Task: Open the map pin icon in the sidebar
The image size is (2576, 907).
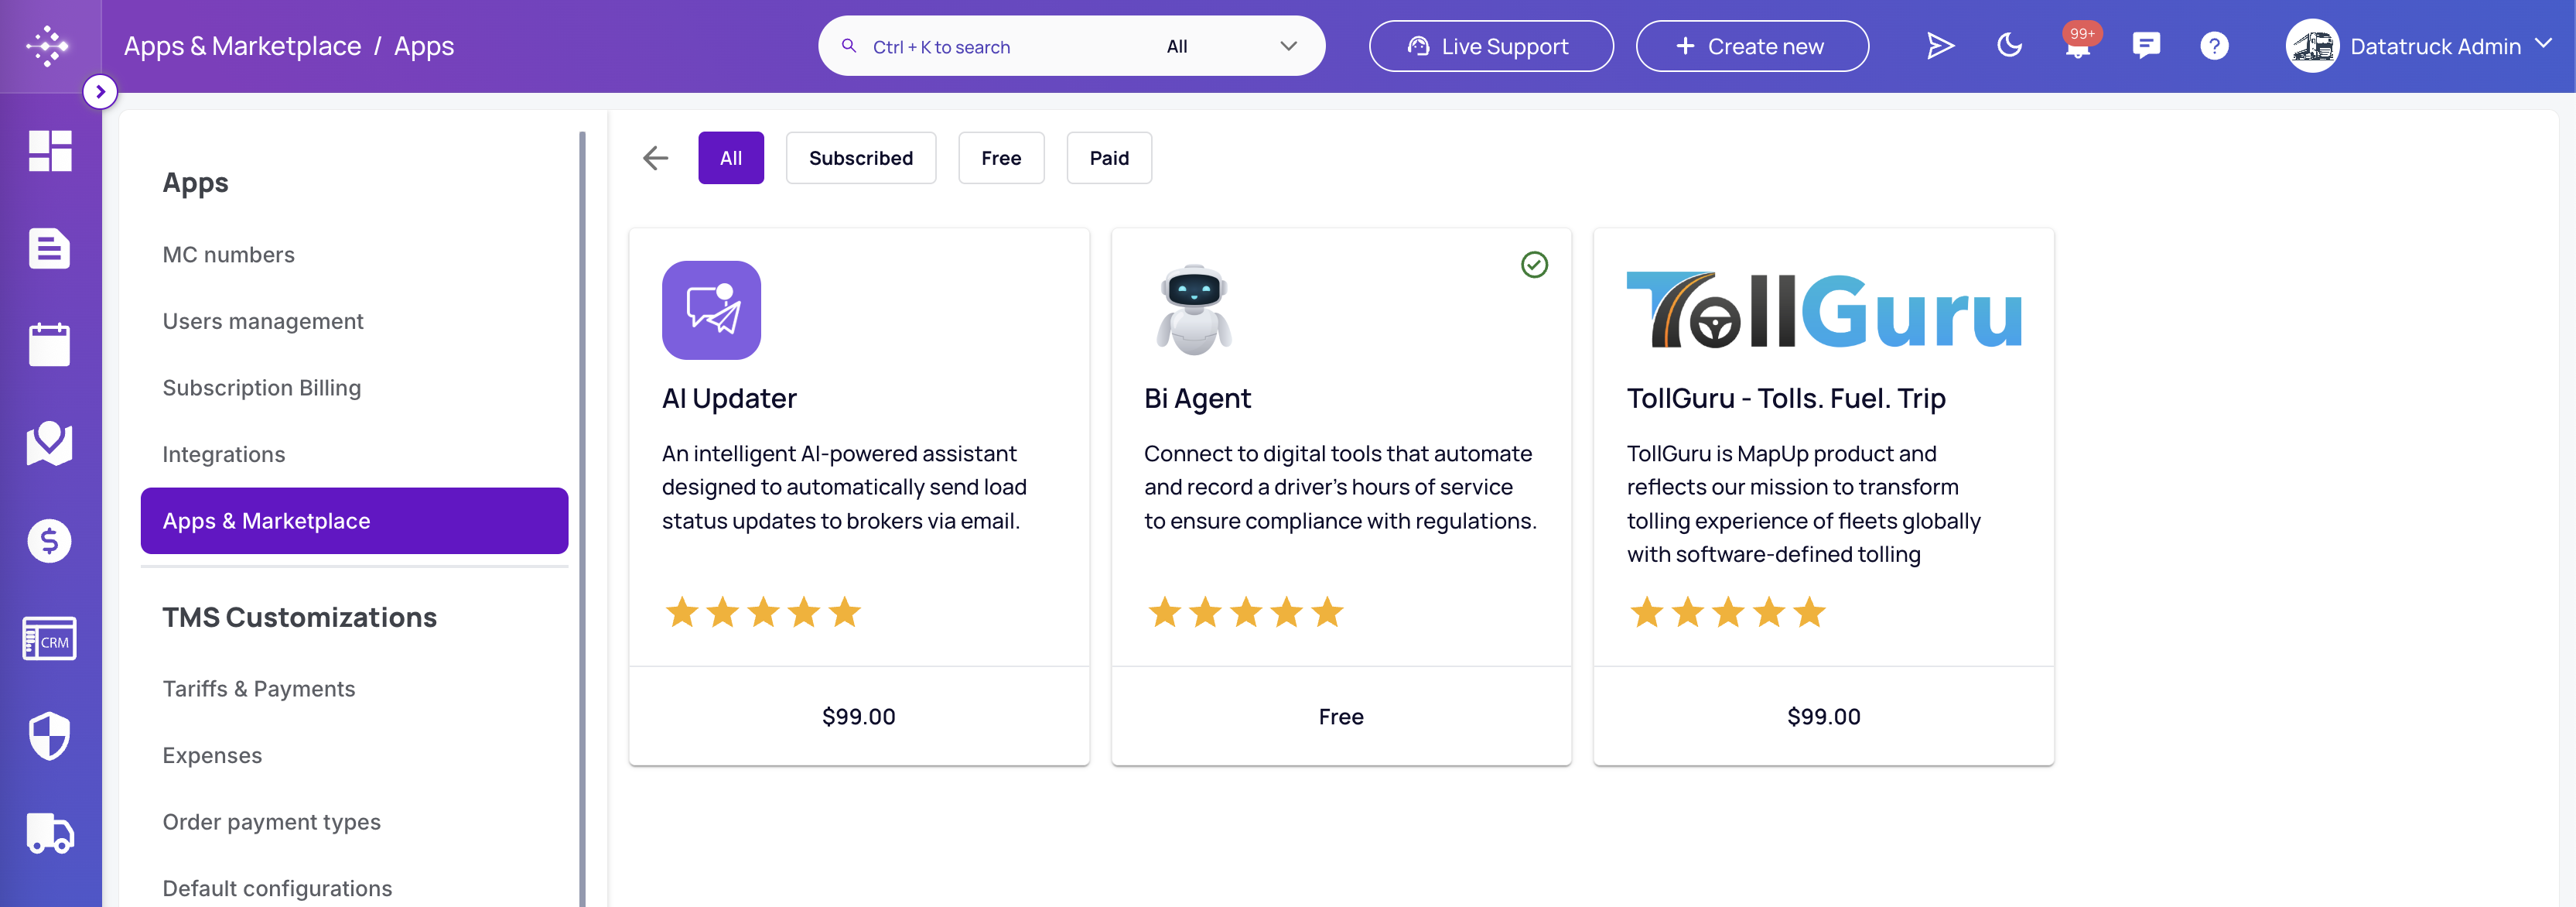Action: tap(50, 443)
